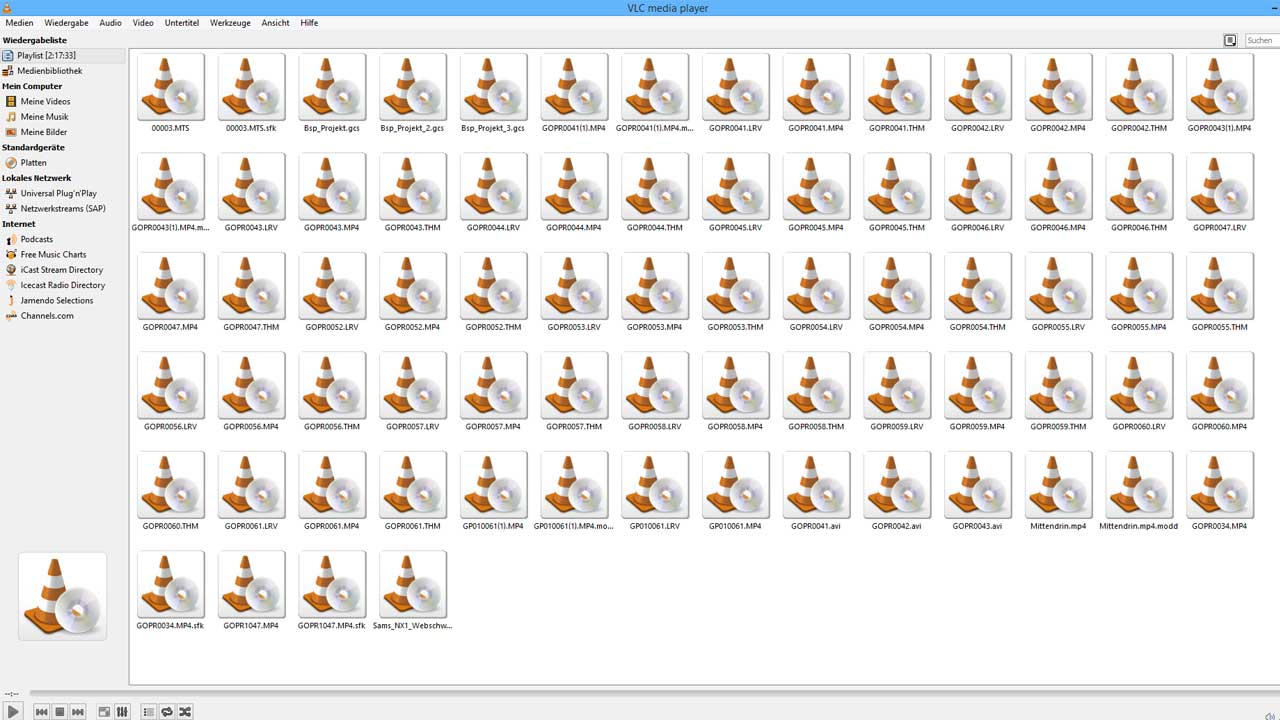The height and width of the screenshot is (720, 1280).
Task: Toggle loop repeat mode
Action: pyautogui.click(x=167, y=712)
